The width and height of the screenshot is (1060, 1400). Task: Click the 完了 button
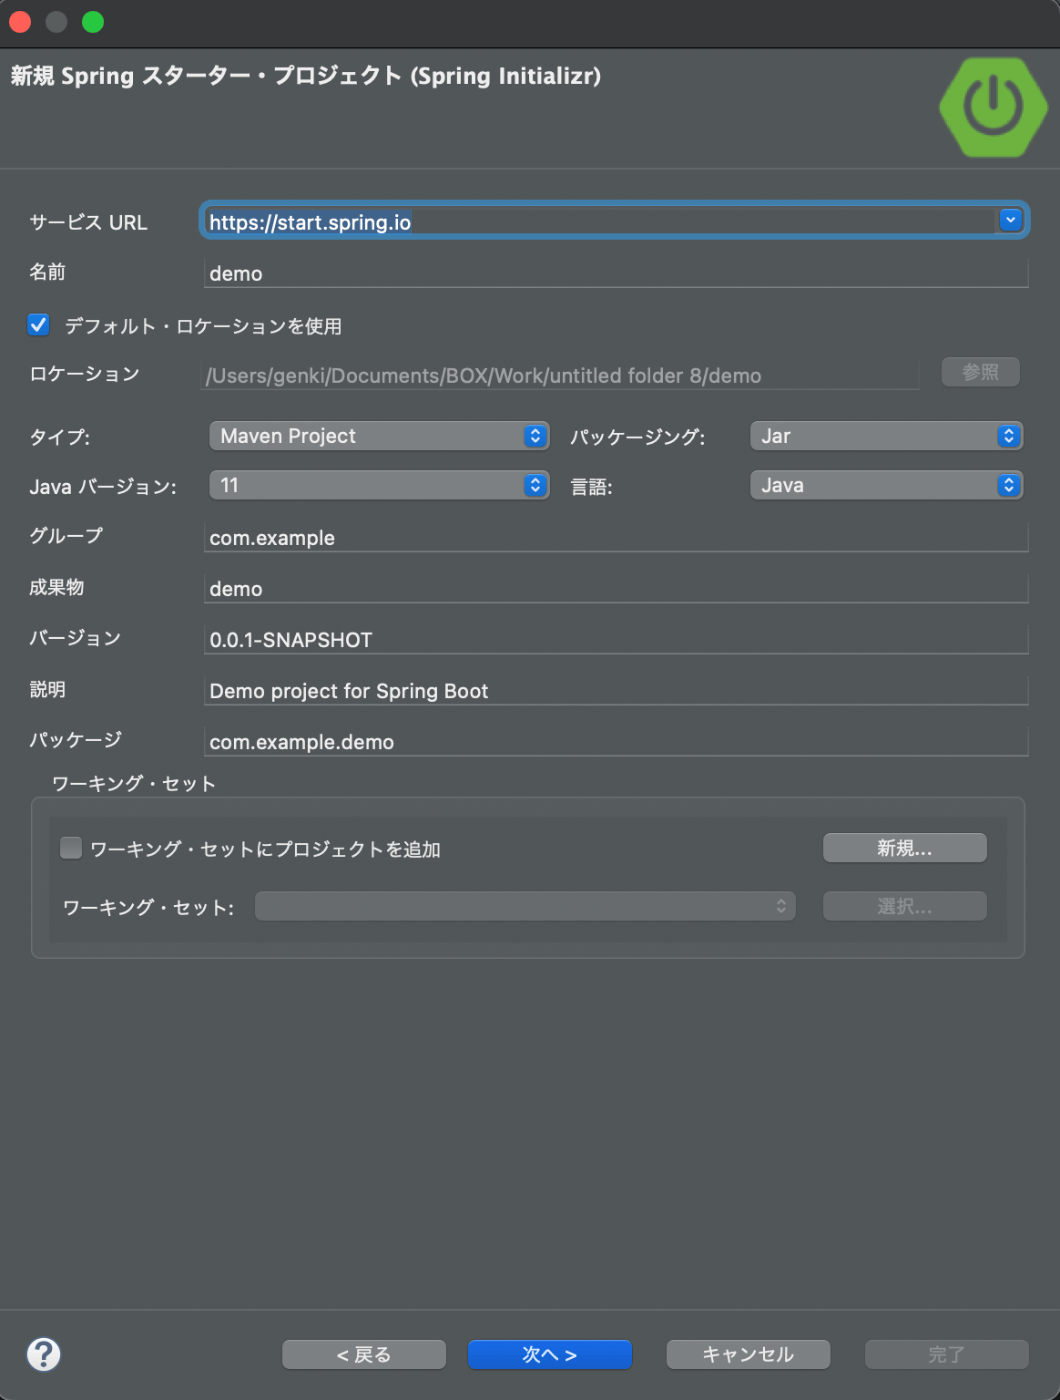coord(946,1354)
